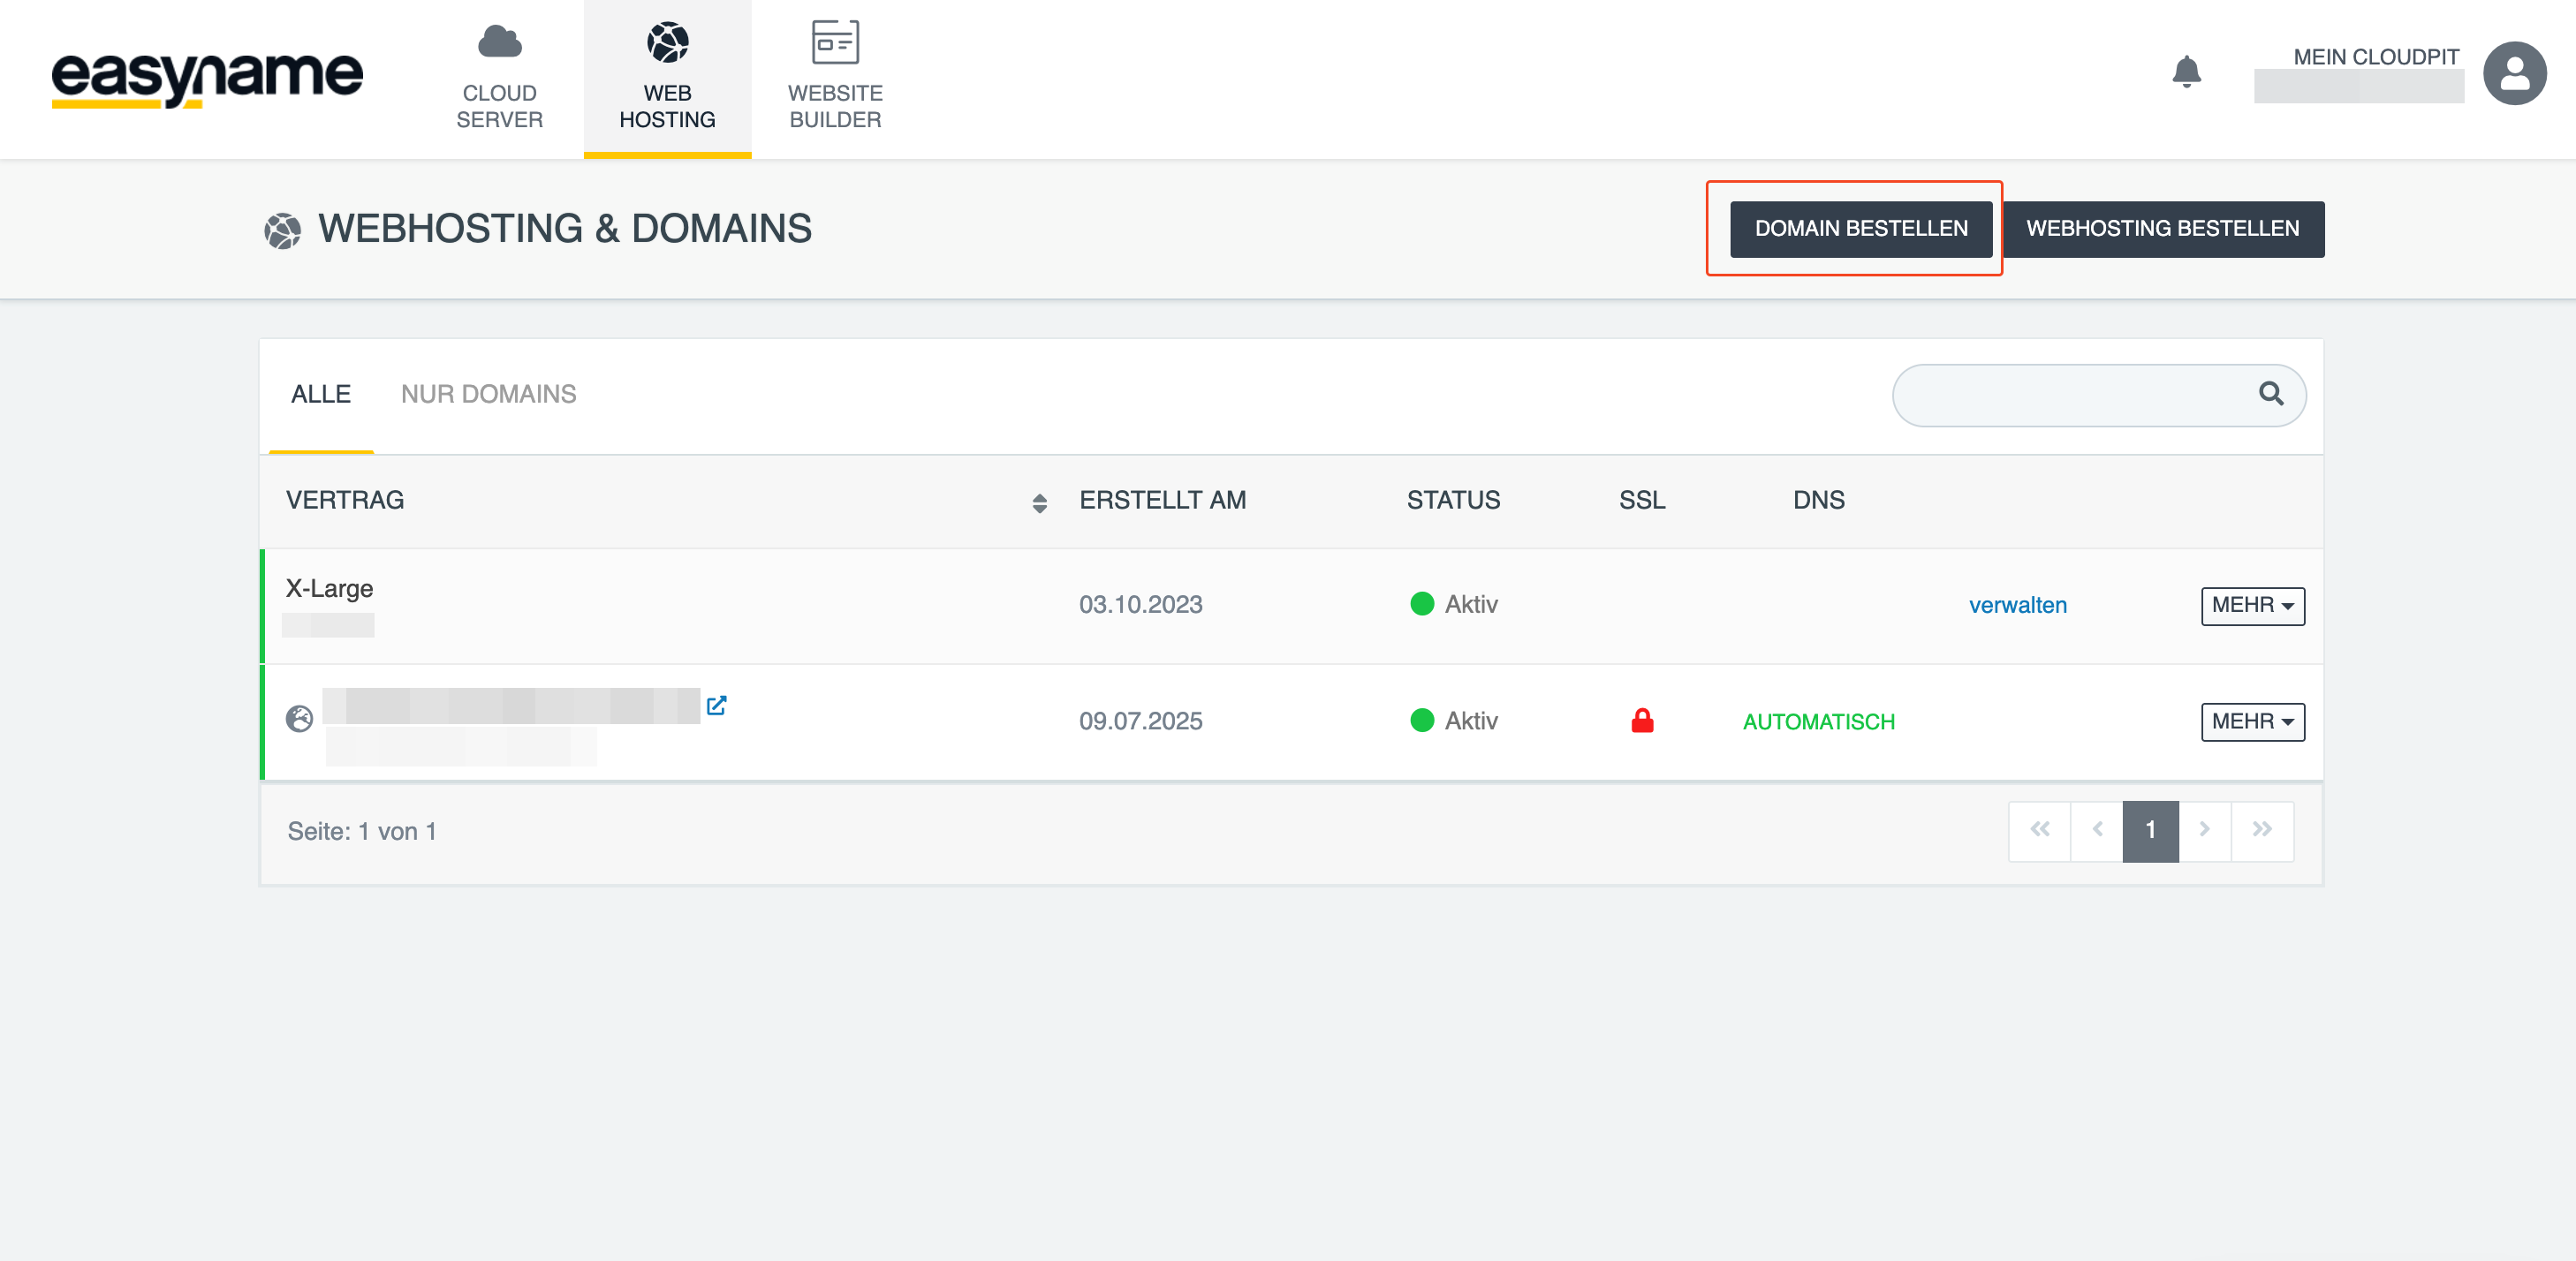Viewport: 2576px width, 1261px height.
Task: Expand MEHR dropdown for the domain row
Action: point(2251,721)
